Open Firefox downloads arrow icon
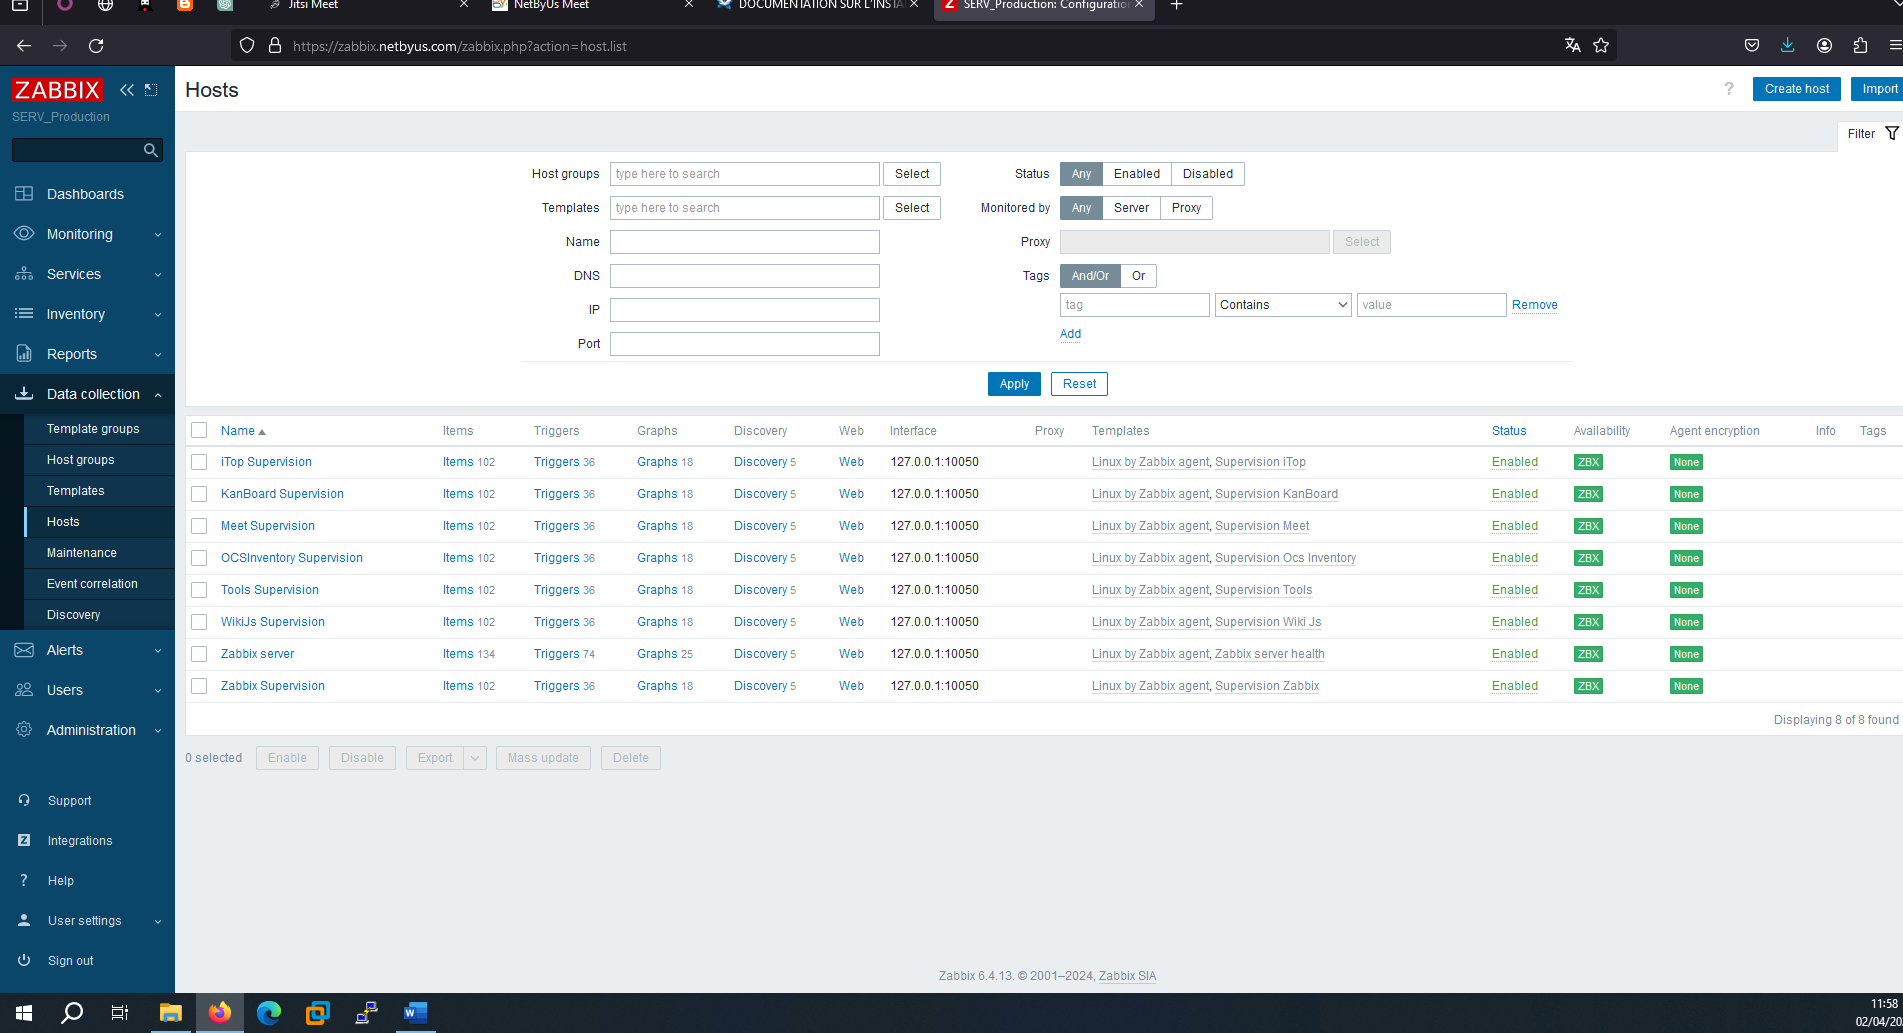The height and width of the screenshot is (1033, 1903). coord(1787,45)
